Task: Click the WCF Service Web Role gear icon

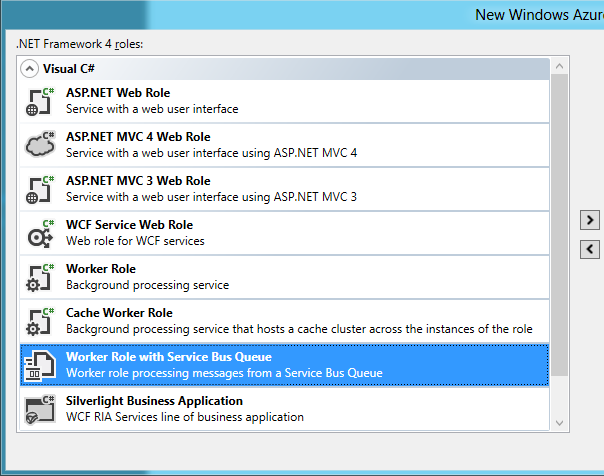Action: pyautogui.click(x=40, y=233)
